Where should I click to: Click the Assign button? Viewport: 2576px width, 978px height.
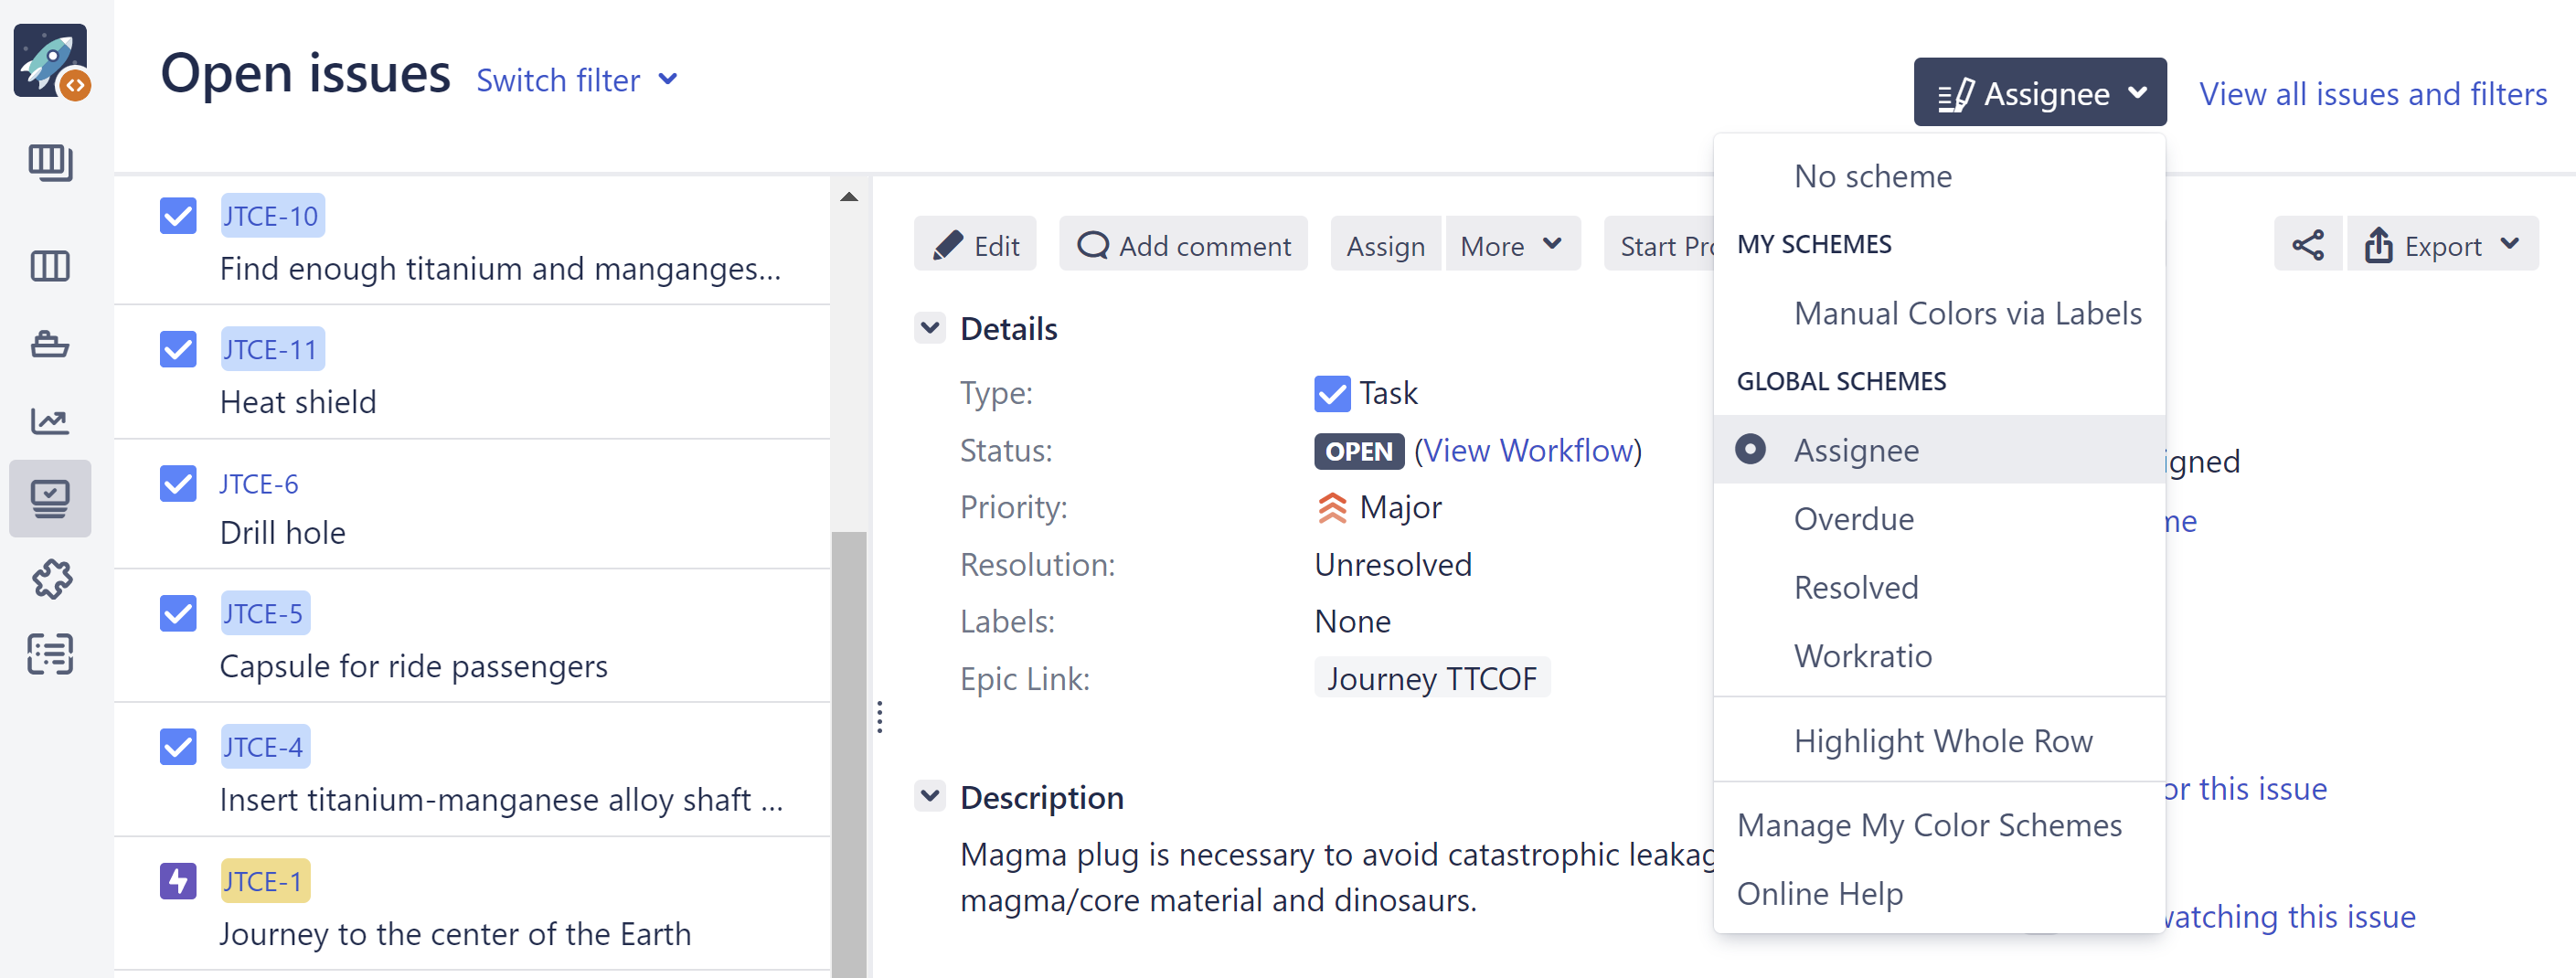[x=1386, y=244]
